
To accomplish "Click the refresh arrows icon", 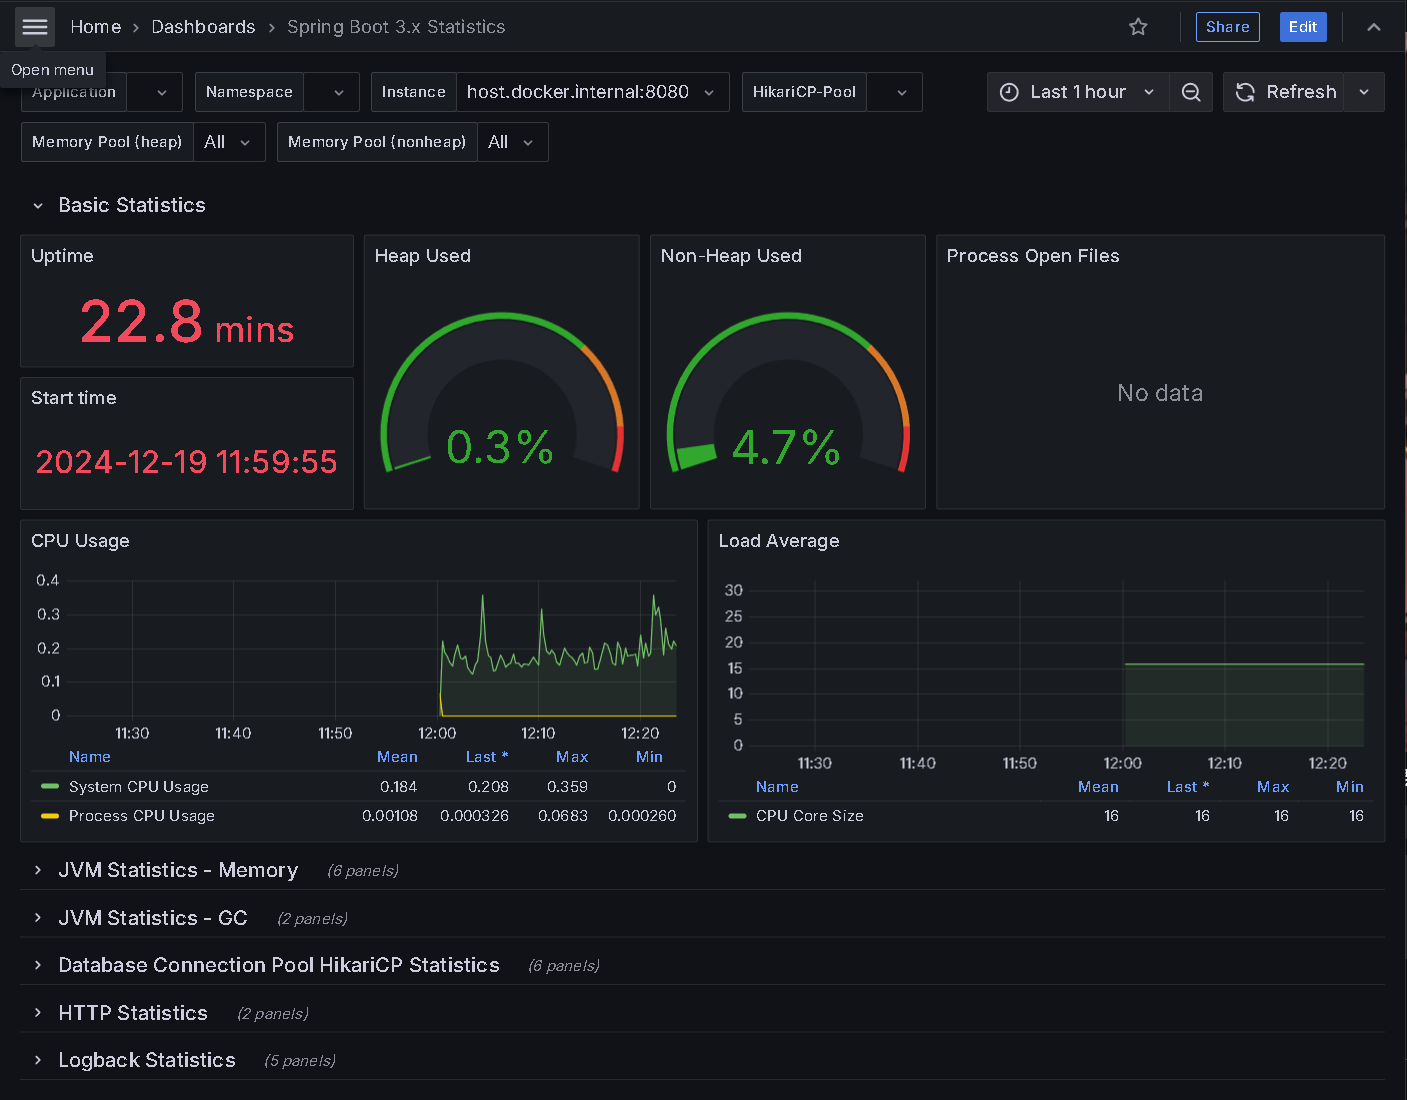I will click(x=1245, y=92).
